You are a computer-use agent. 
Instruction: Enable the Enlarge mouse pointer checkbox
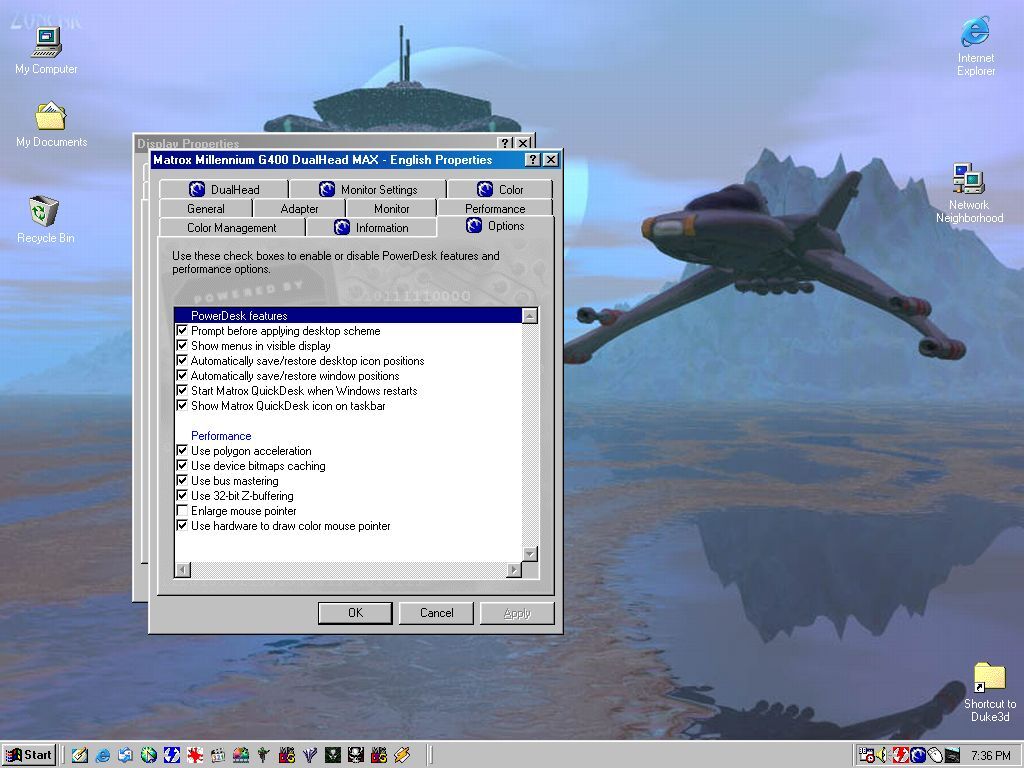183,511
